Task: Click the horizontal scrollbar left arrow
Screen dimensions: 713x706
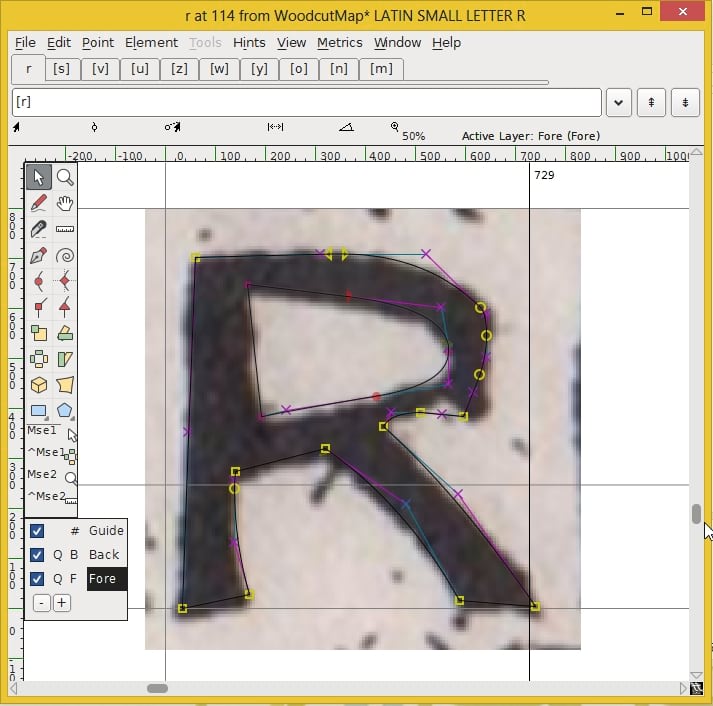Action: coord(14,688)
